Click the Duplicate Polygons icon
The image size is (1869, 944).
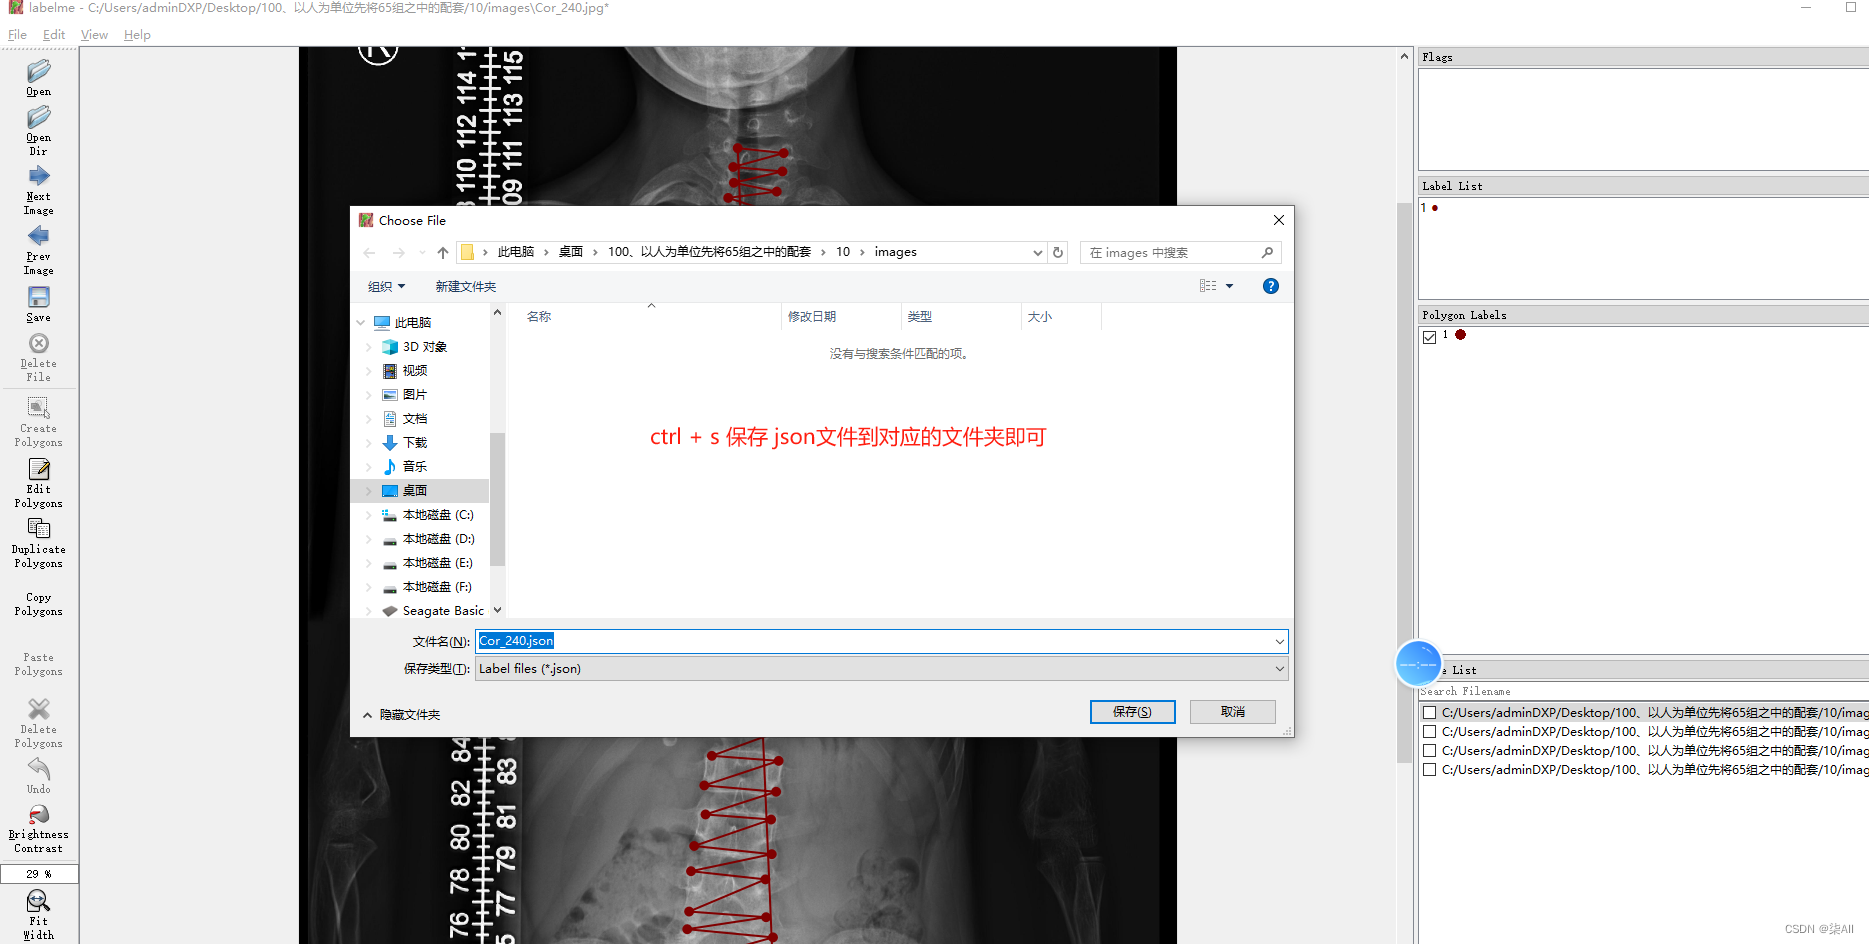point(38,529)
